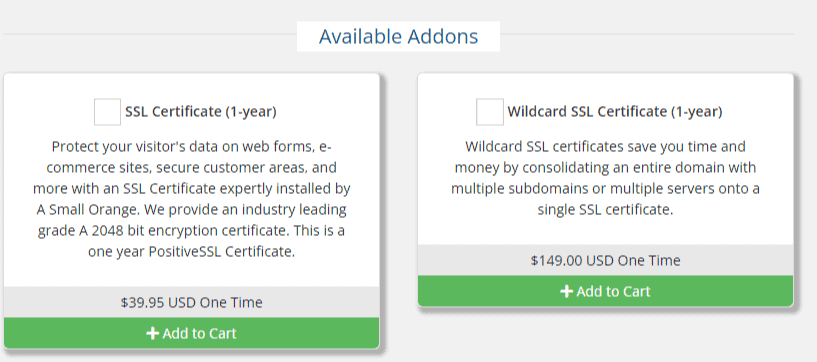Click 'Wildcard SSL certificates save you time' line
The width and height of the screenshot is (817, 362).
[605, 146]
